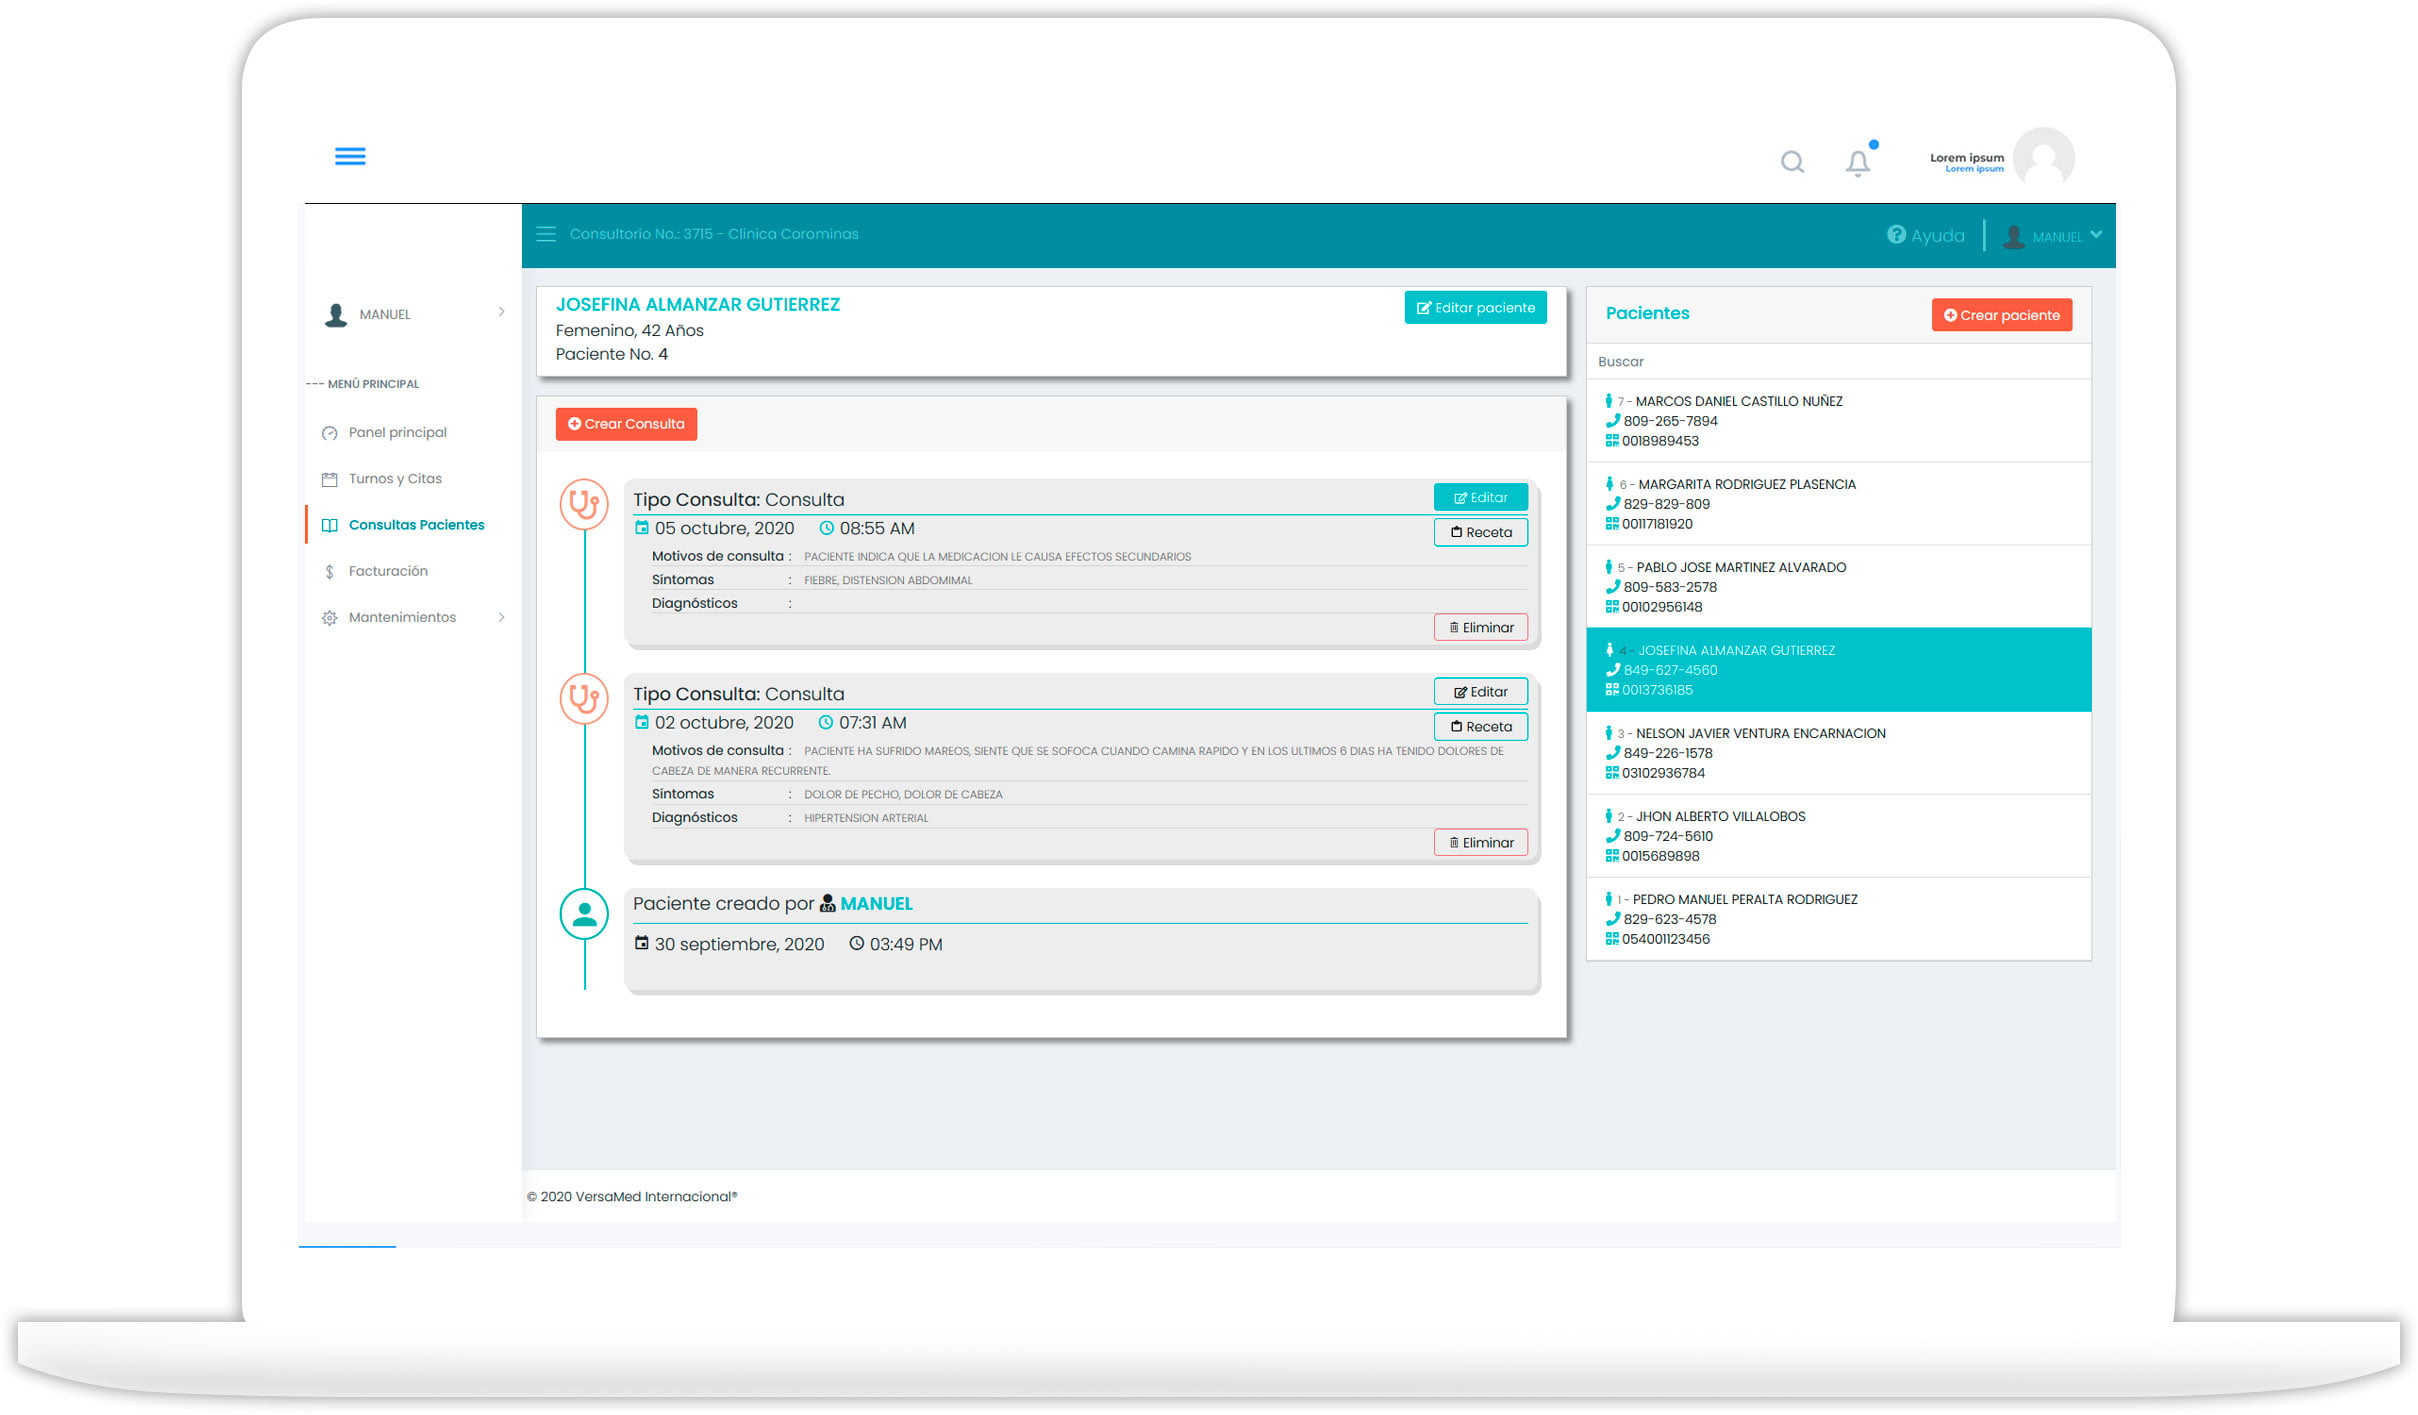Click phone icon beside 829-829-809
The width and height of the screenshot is (2418, 1415).
pyautogui.click(x=1612, y=504)
